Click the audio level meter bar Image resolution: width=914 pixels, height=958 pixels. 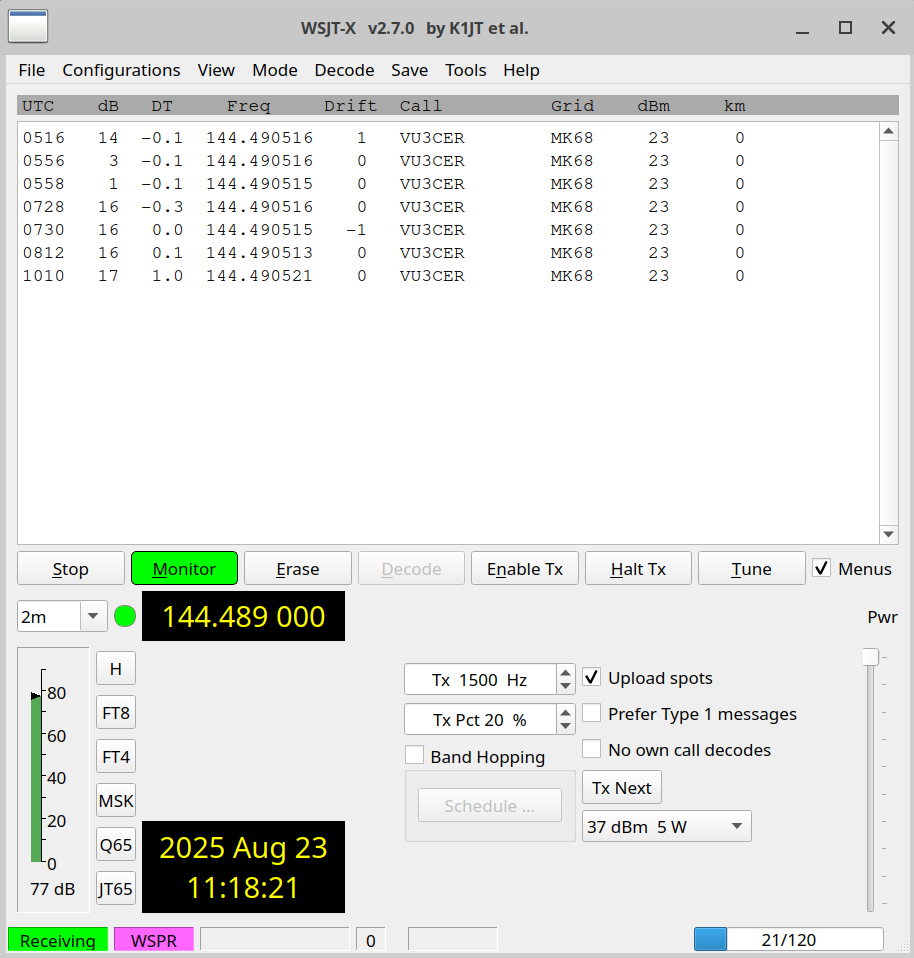pos(37,778)
